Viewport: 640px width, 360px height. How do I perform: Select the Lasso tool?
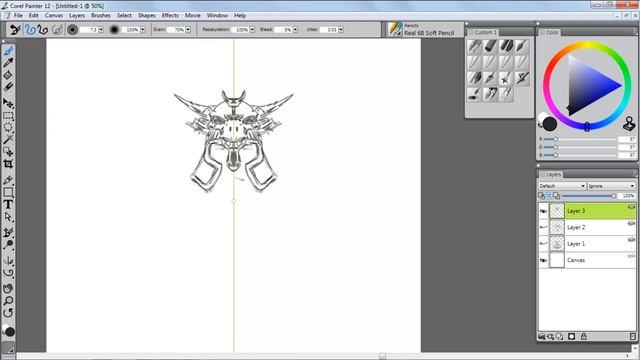(8, 128)
